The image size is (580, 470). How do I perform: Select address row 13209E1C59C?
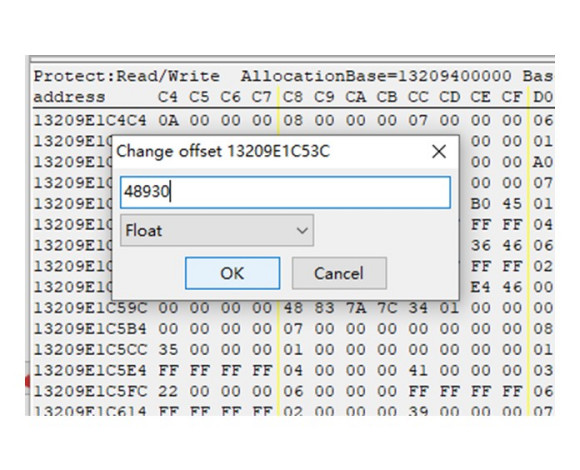(90, 308)
